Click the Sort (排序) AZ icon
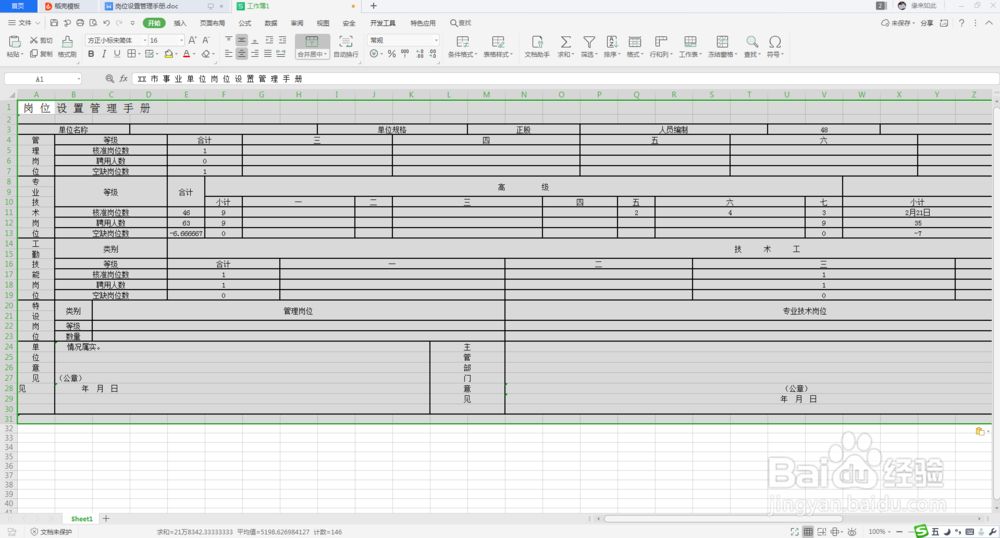 (x=612, y=42)
